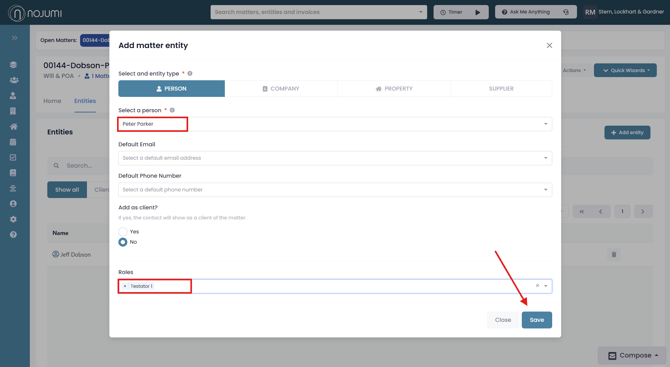Click the Add entity button

(627, 132)
